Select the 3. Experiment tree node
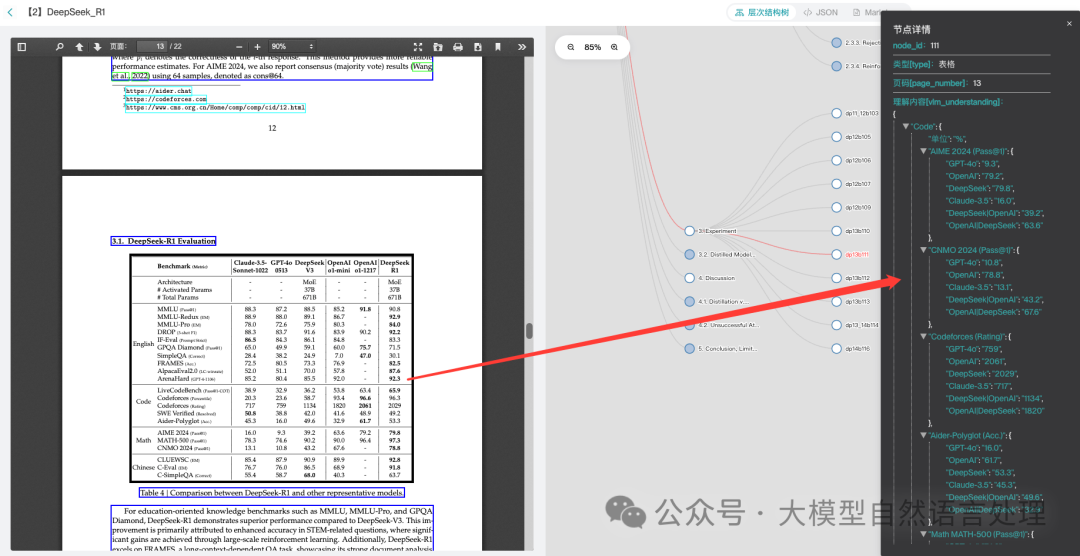This screenshot has height=556, width=1080. click(689, 231)
